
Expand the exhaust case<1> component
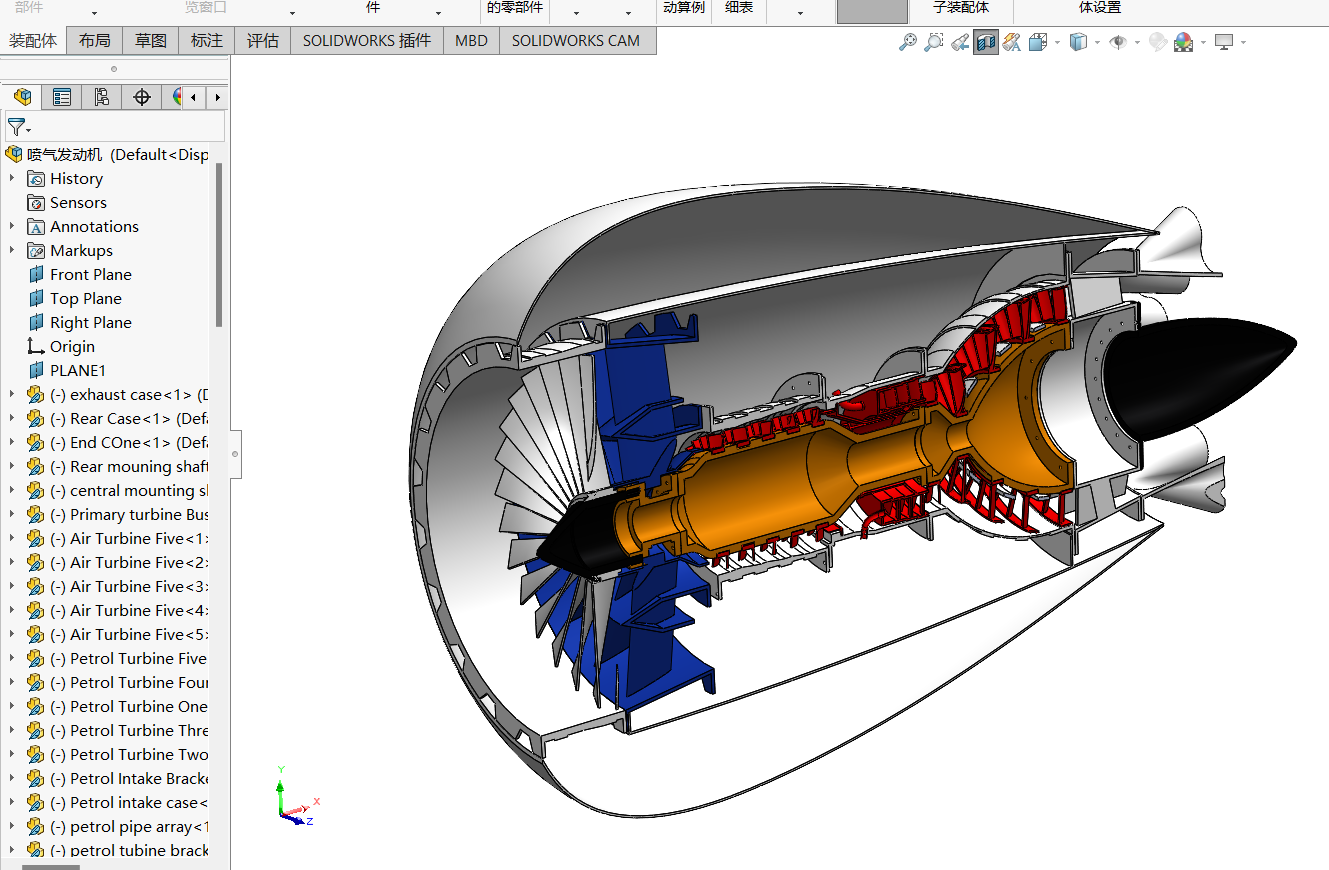(x=12, y=394)
